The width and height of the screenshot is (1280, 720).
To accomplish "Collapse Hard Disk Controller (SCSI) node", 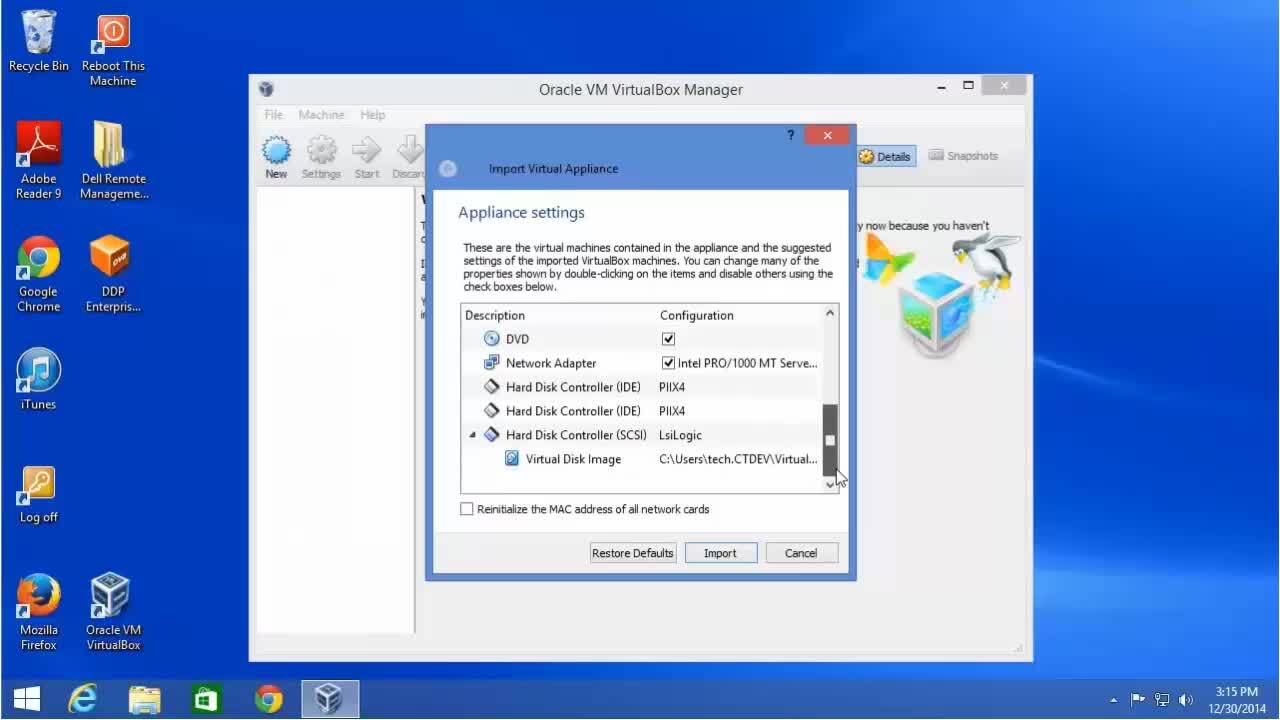I will pyautogui.click(x=472, y=435).
